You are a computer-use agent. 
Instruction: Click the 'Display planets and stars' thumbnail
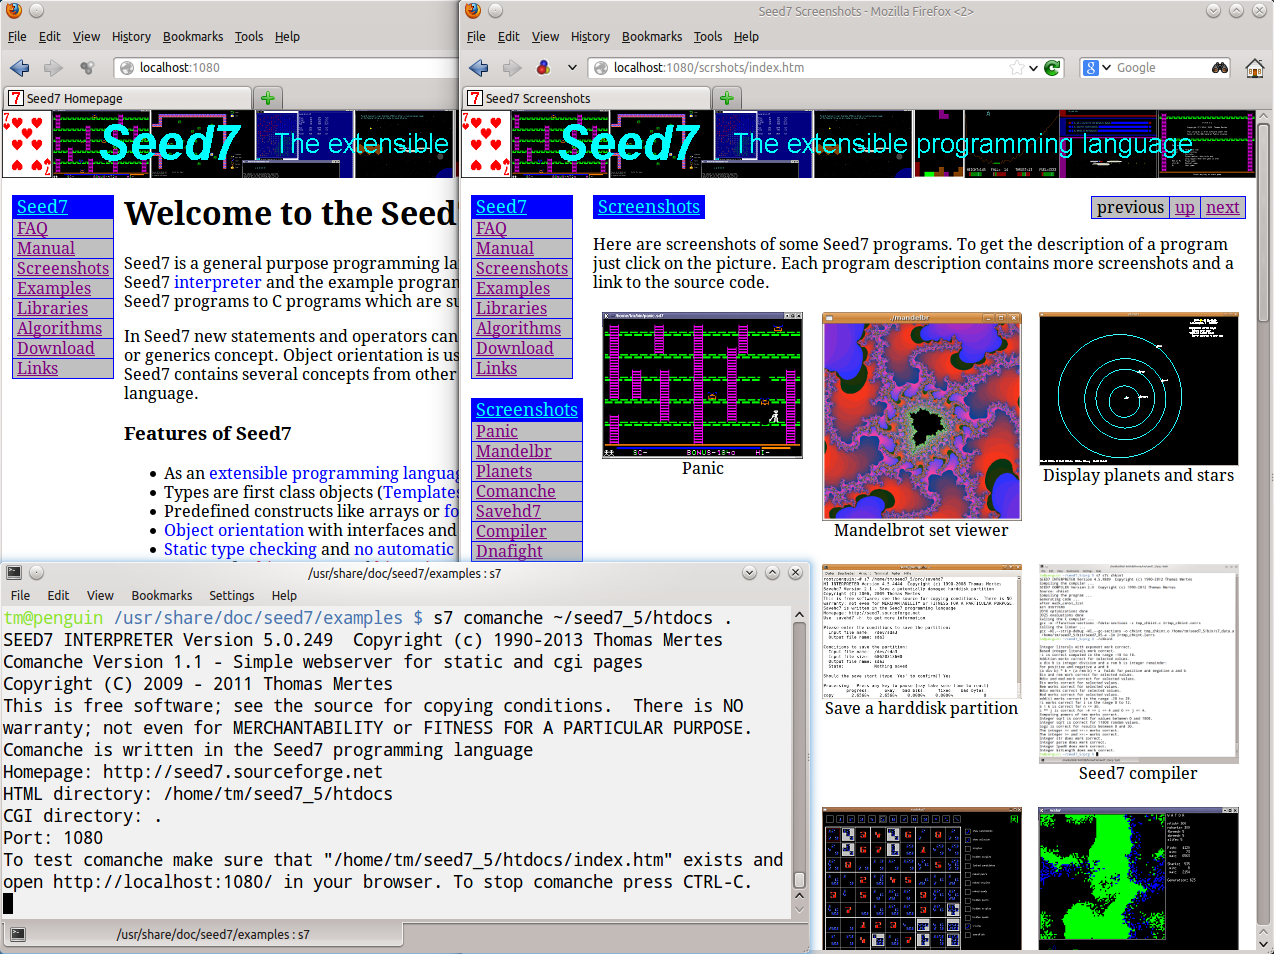pyautogui.click(x=1139, y=388)
